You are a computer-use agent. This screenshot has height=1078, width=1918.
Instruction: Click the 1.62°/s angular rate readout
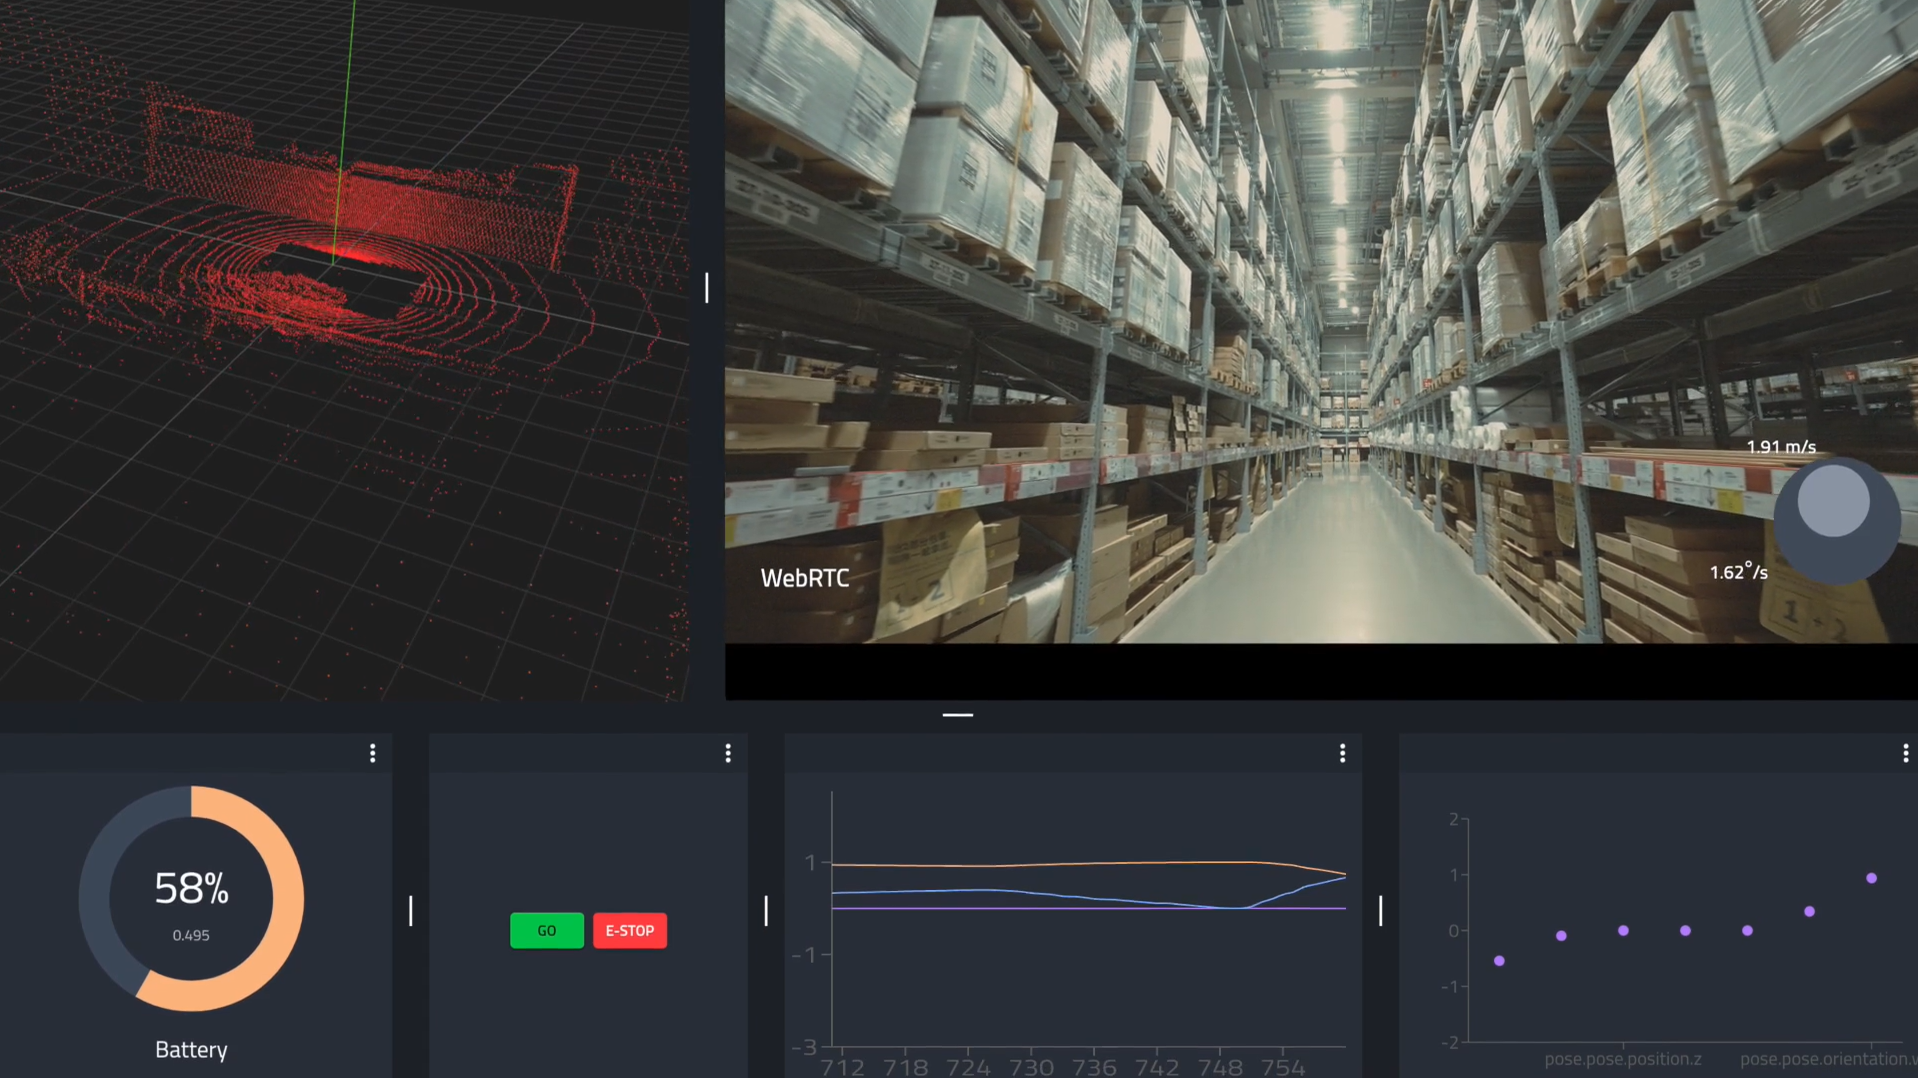[1739, 572]
